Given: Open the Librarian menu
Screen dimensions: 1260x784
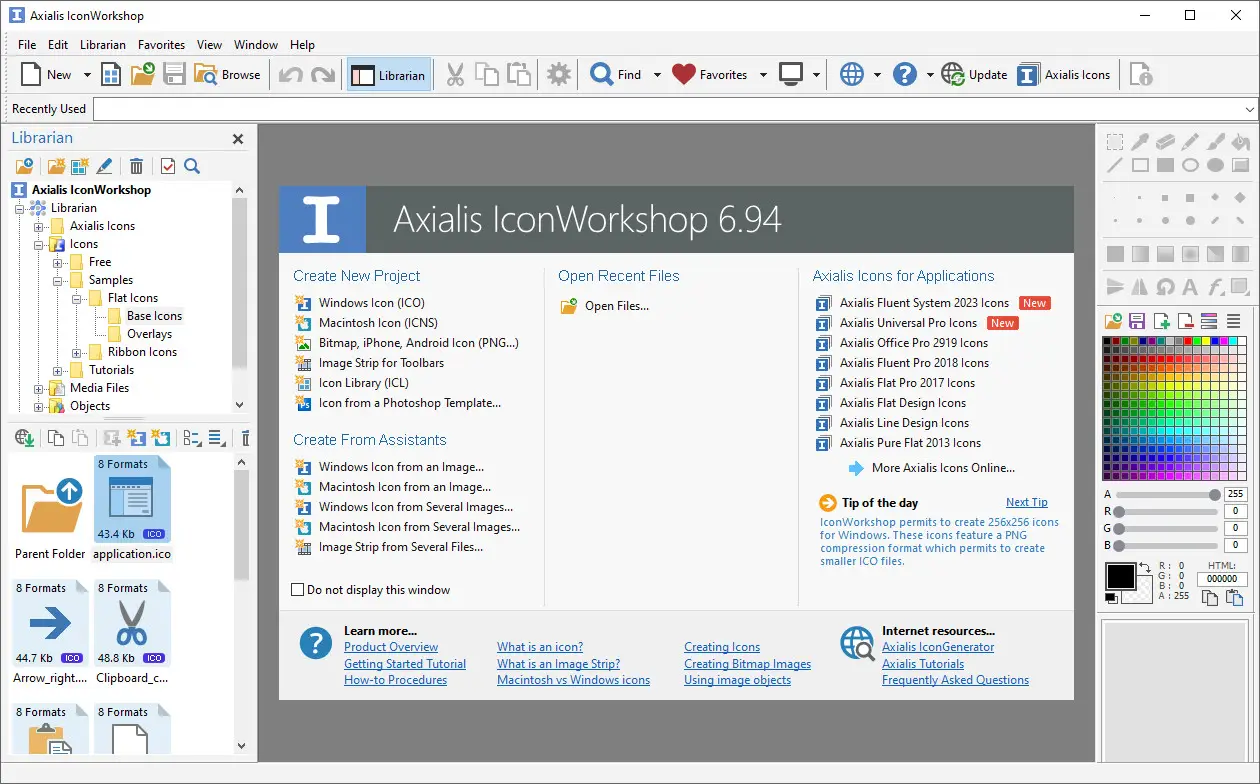Looking at the screenshot, I should (x=103, y=45).
